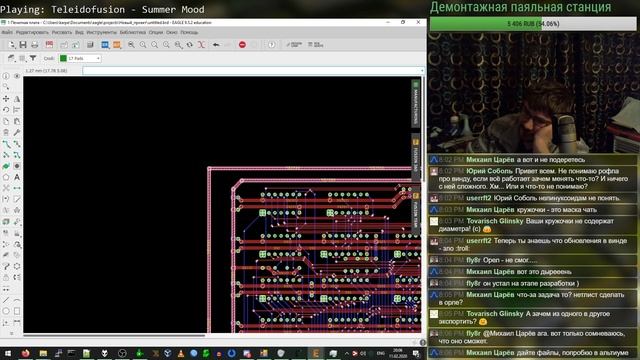Click the undo arrow icon
640x360 pixels.
click(x=216, y=44)
